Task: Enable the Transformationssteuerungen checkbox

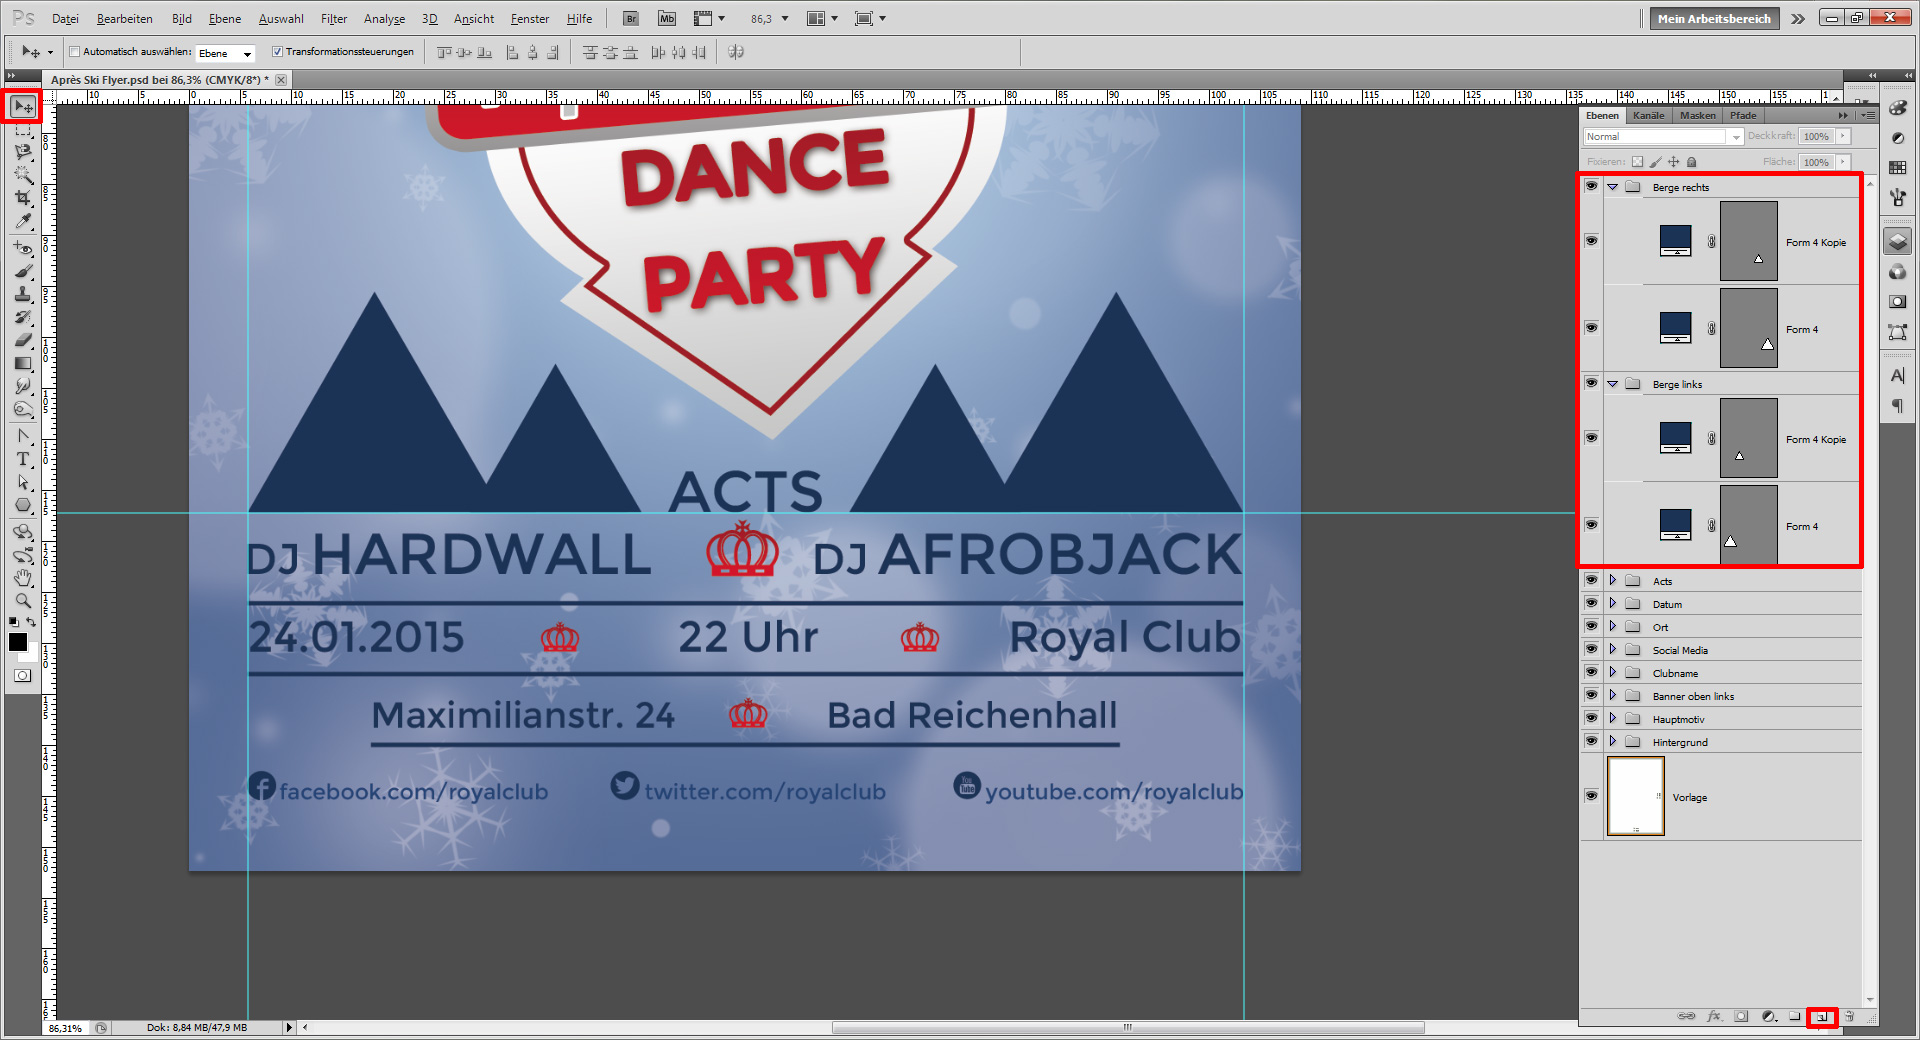Action: pyautogui.click(x=278, y=51)
